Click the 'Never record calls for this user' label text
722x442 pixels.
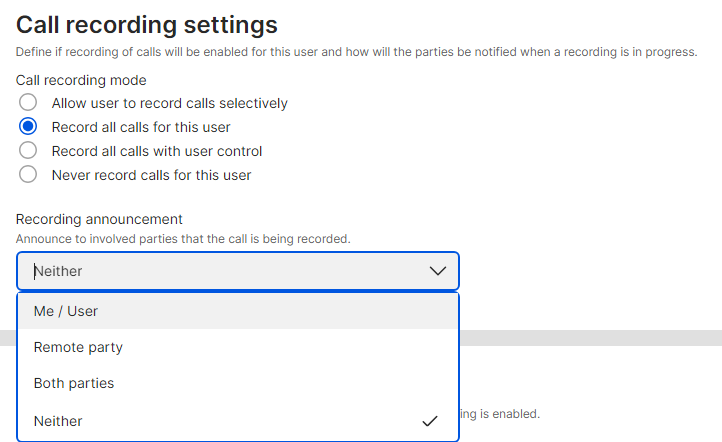[151, 175]
